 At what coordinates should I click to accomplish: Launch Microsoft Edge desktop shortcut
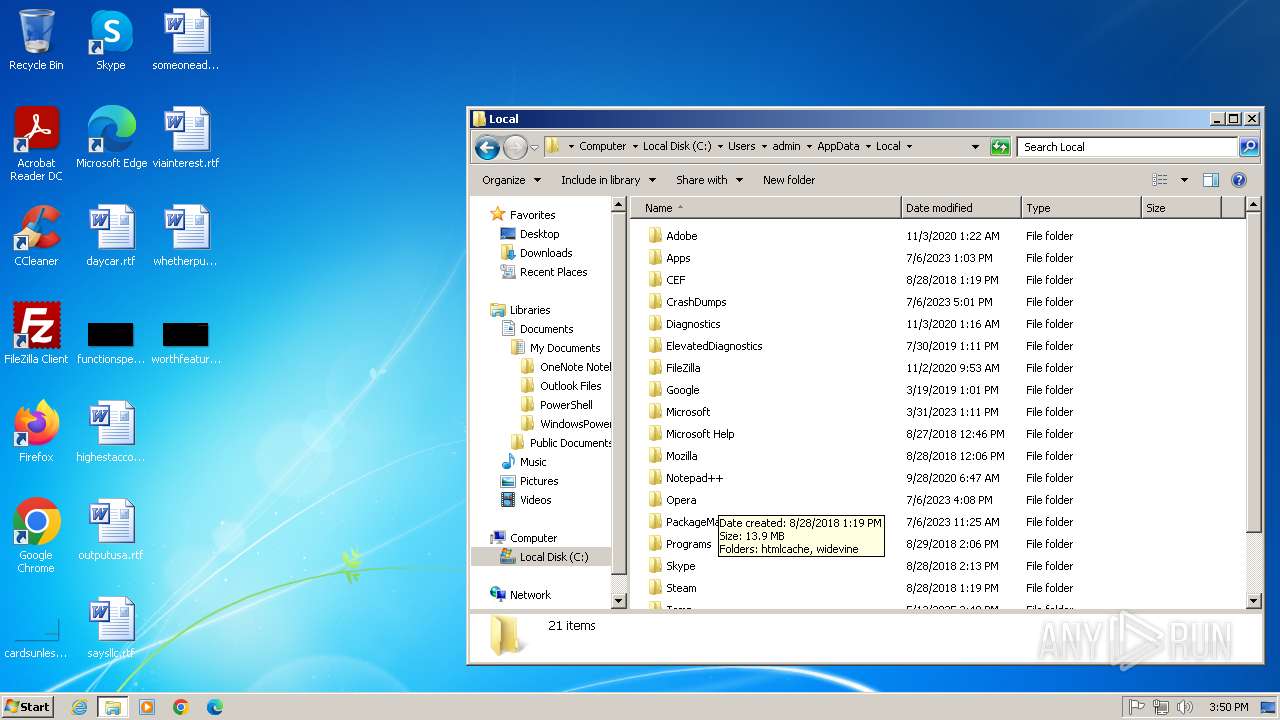tap(111, 138)
